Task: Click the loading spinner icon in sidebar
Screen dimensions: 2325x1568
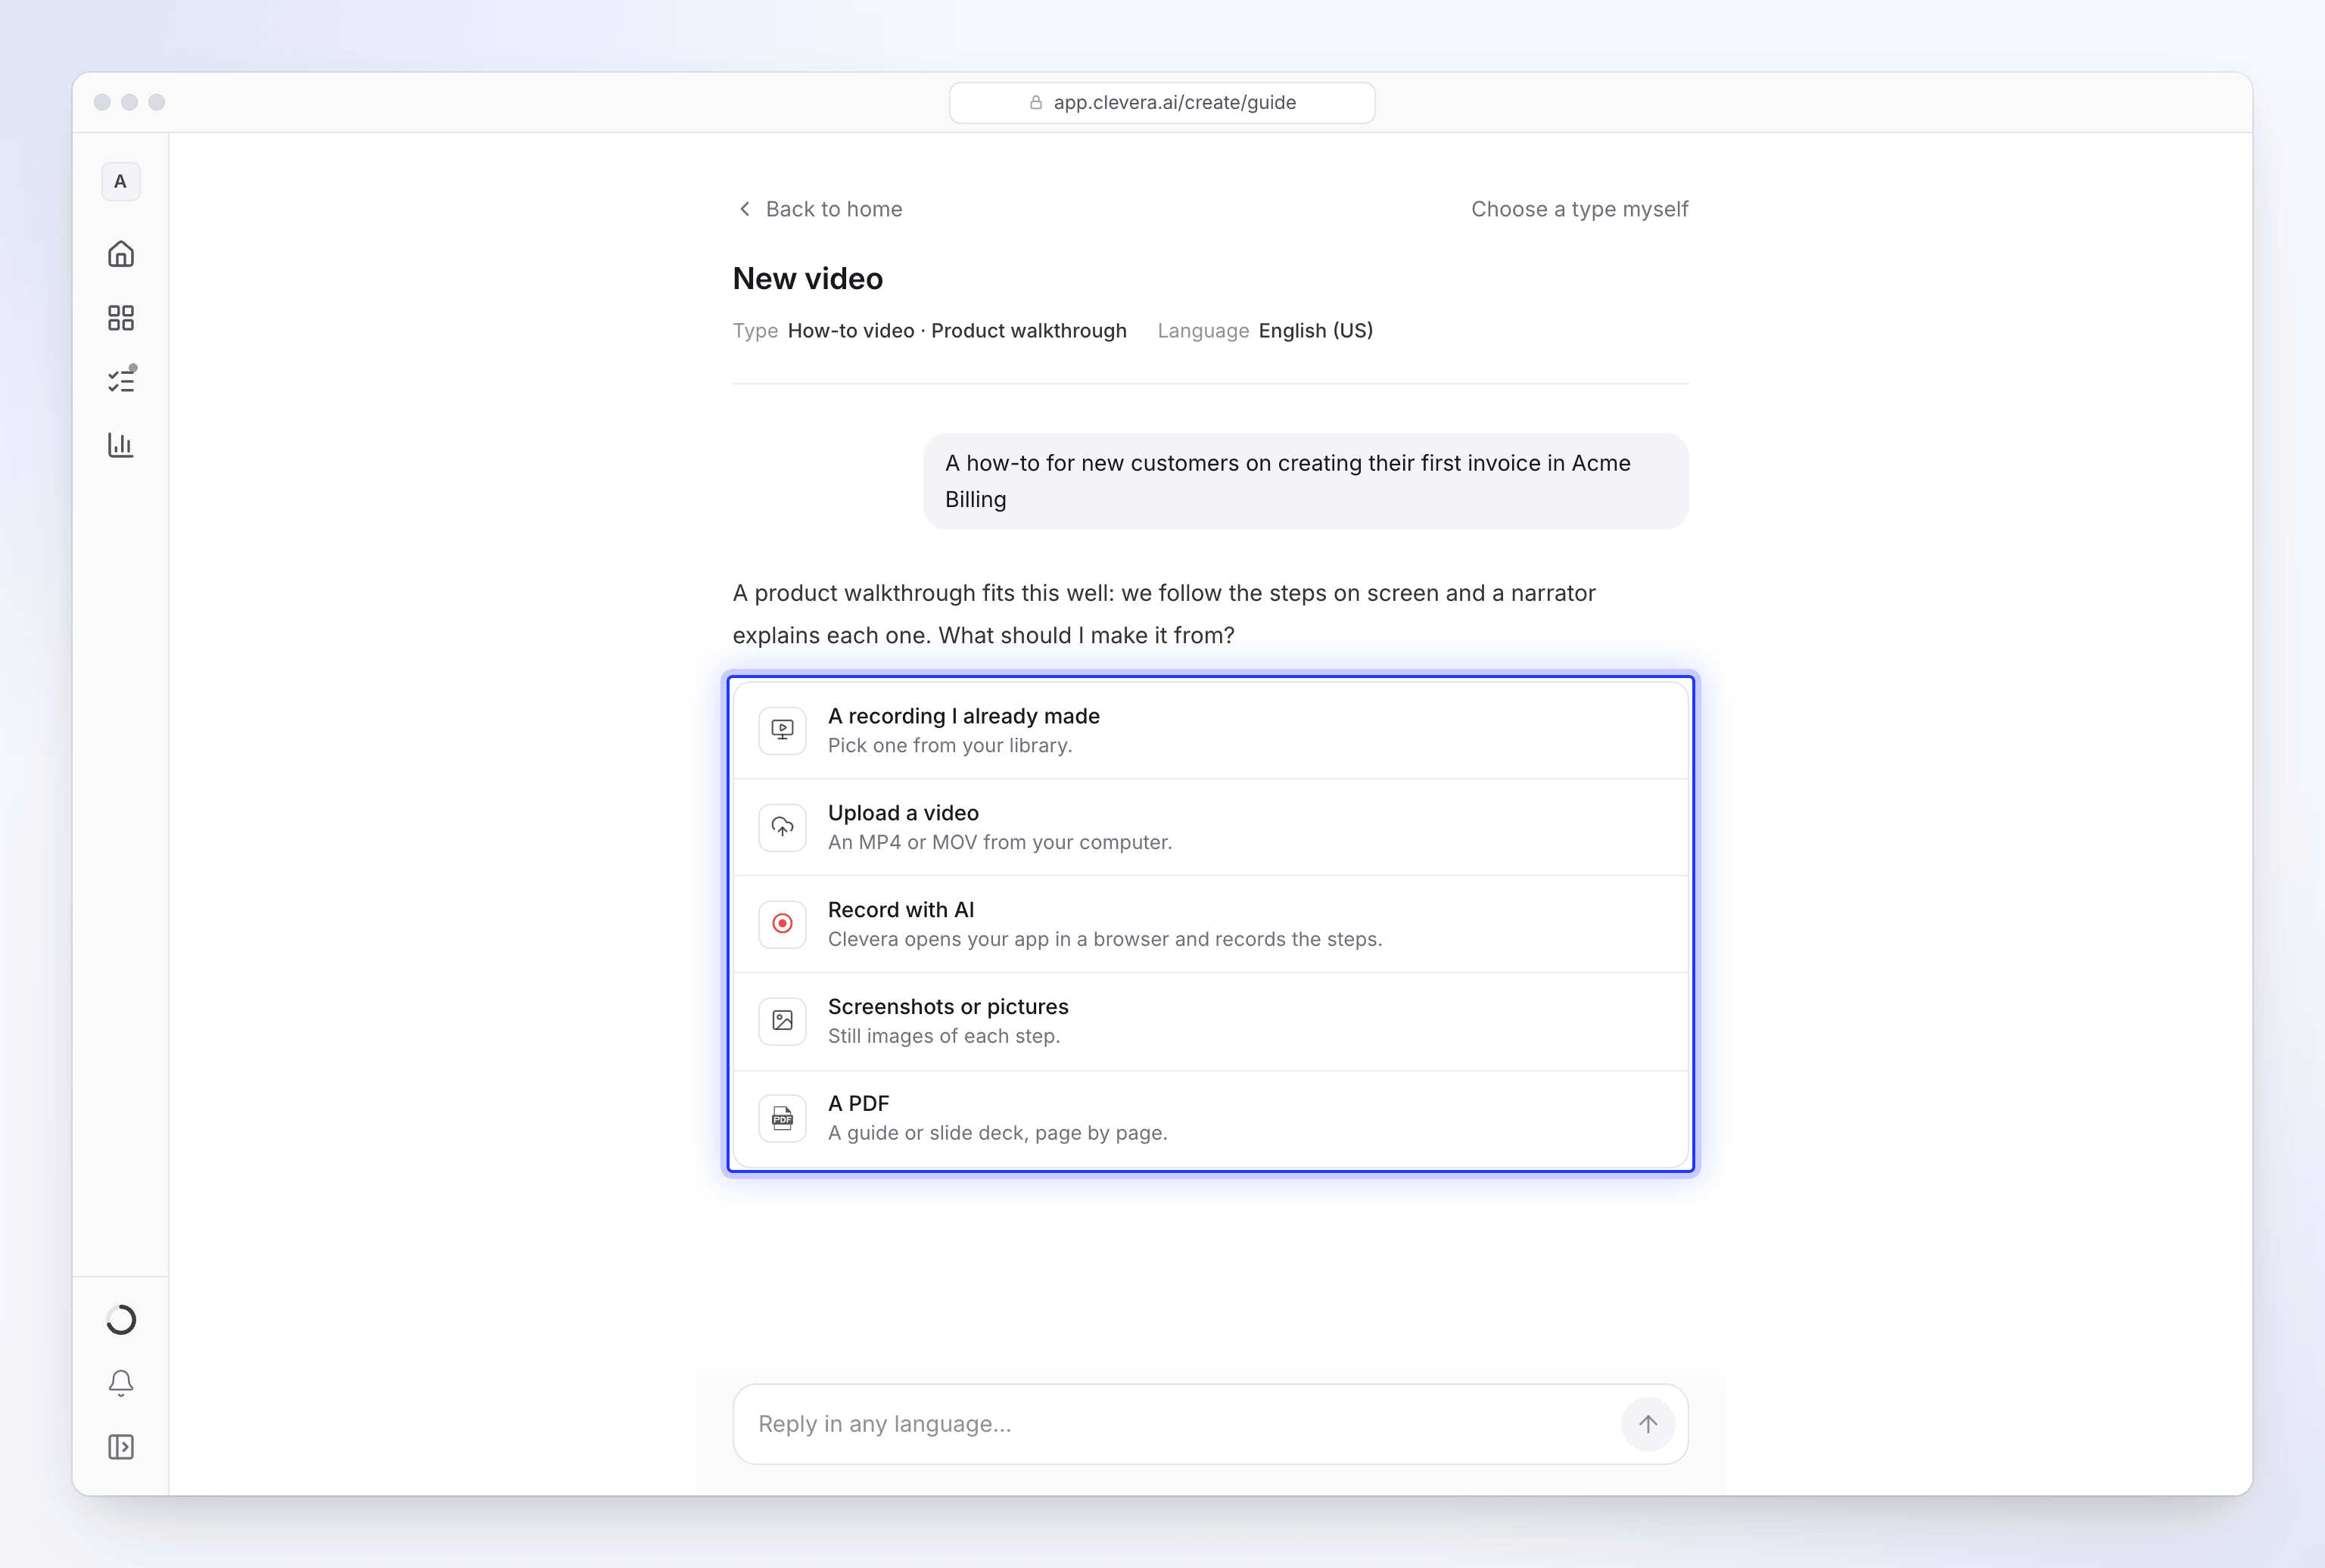Action: click(121, 1320)
